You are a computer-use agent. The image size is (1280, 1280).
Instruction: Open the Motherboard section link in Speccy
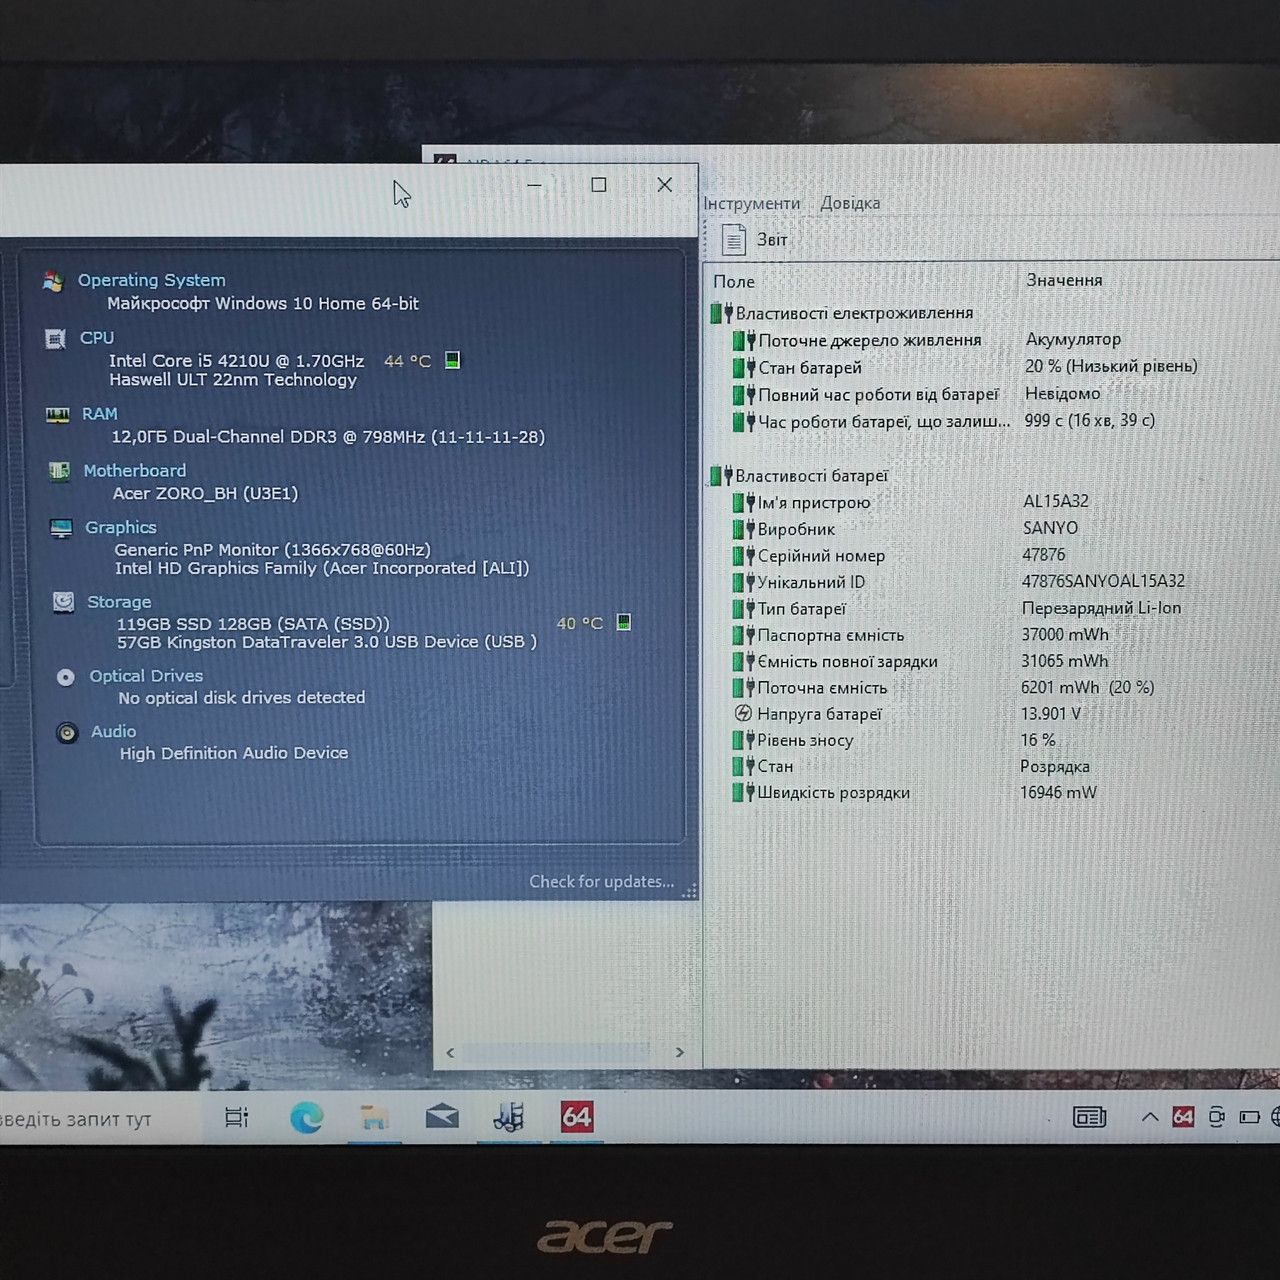click(x=135, y=470)
